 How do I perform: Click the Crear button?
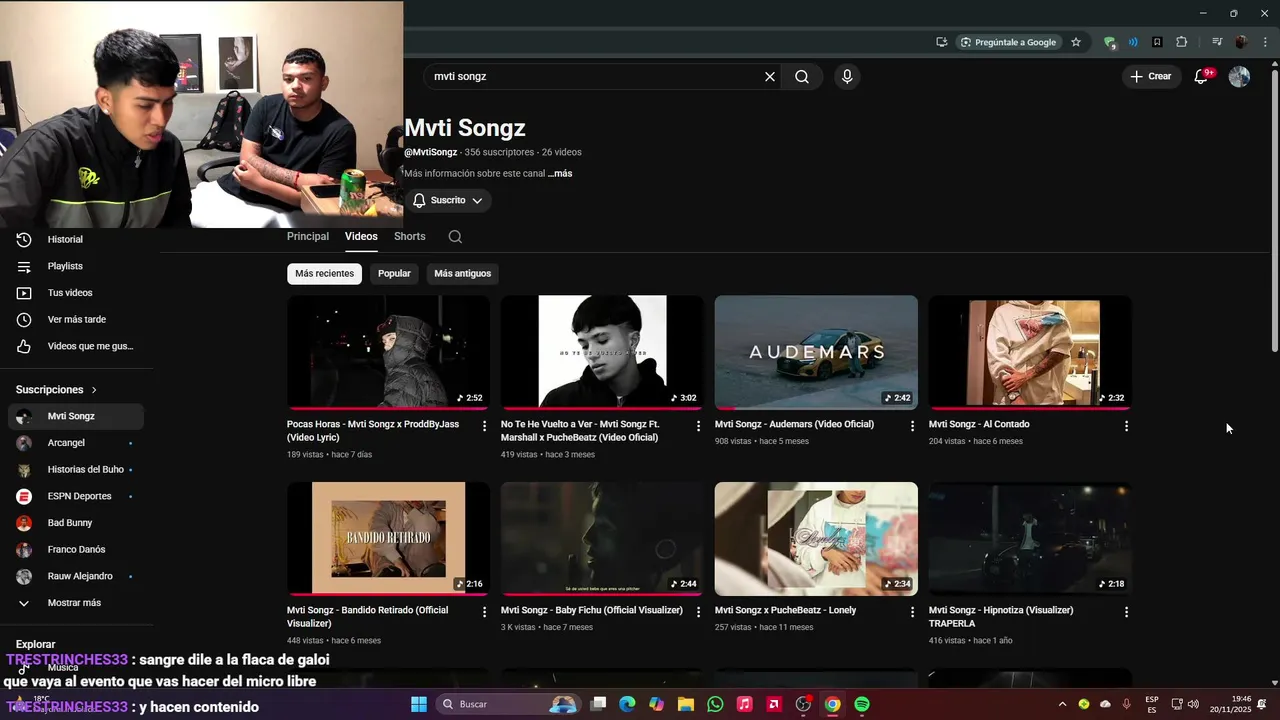pos(1150,76)
